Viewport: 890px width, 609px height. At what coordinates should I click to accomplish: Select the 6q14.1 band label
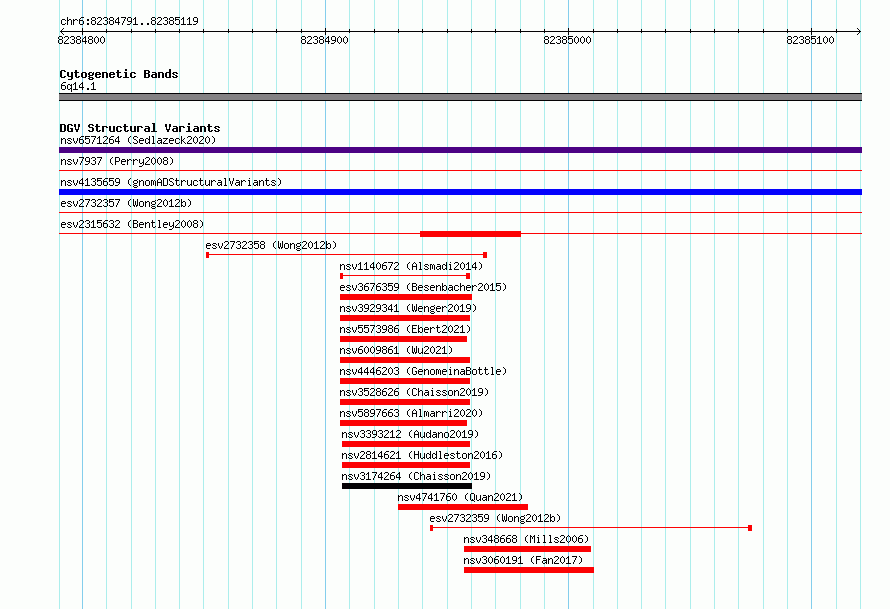pyautogui.click(x=78, y=86)
